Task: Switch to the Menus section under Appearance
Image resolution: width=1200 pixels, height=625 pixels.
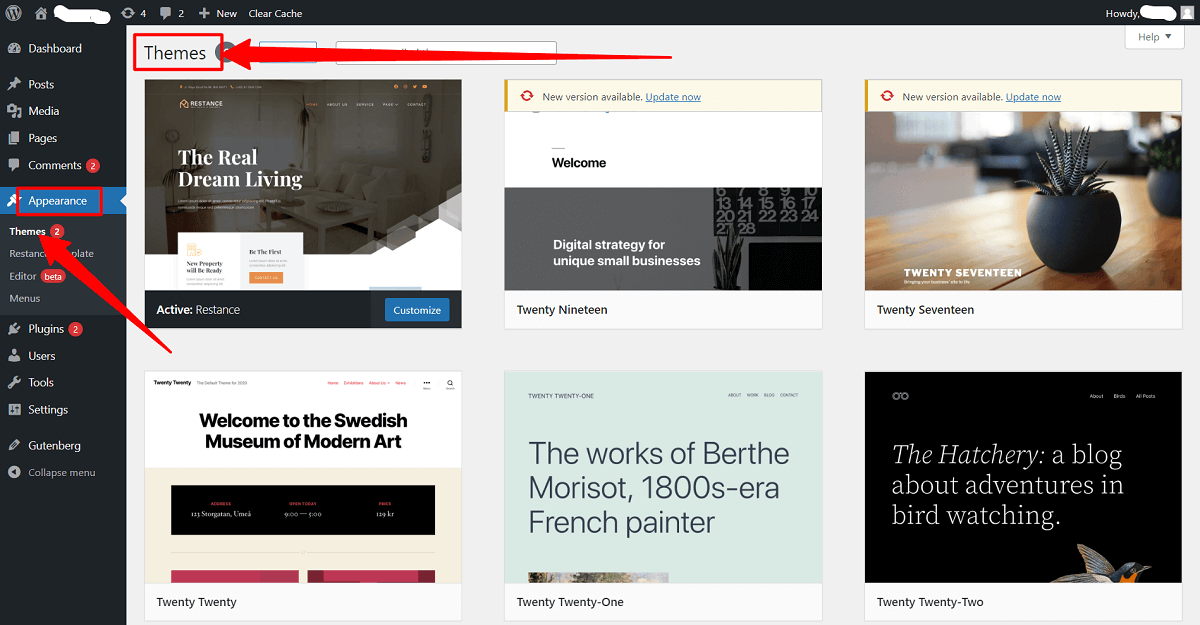Action: pyautogui.click(x=24, y=298)
